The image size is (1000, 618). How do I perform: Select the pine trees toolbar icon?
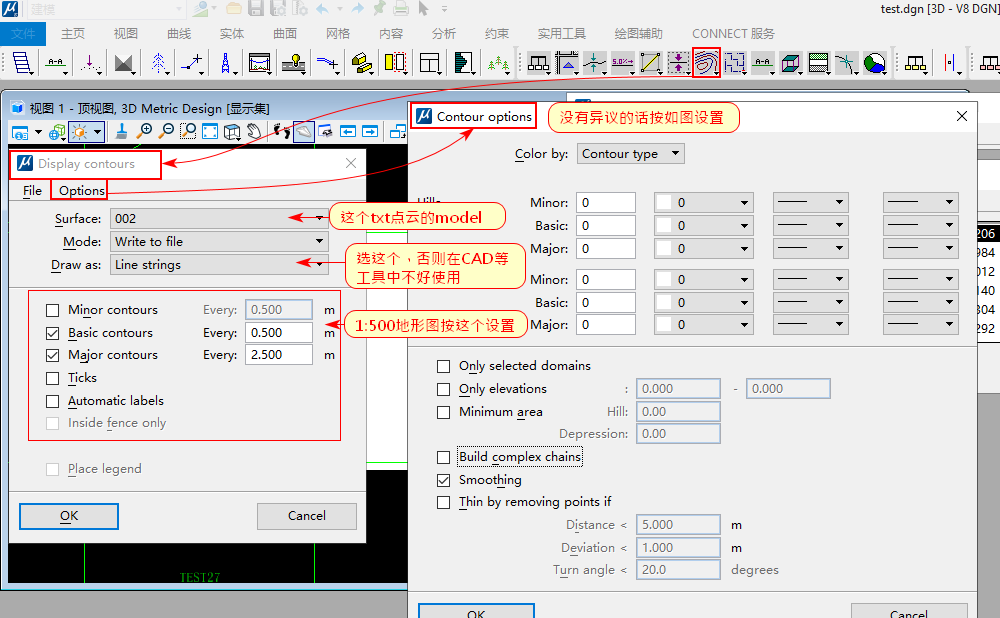(x=498, y=63)
